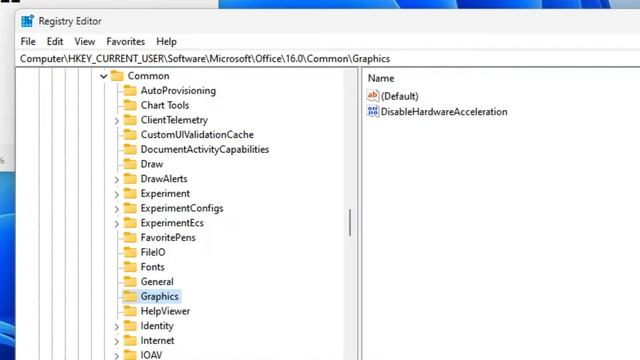Click the Common folder icon

coord(117,76)
